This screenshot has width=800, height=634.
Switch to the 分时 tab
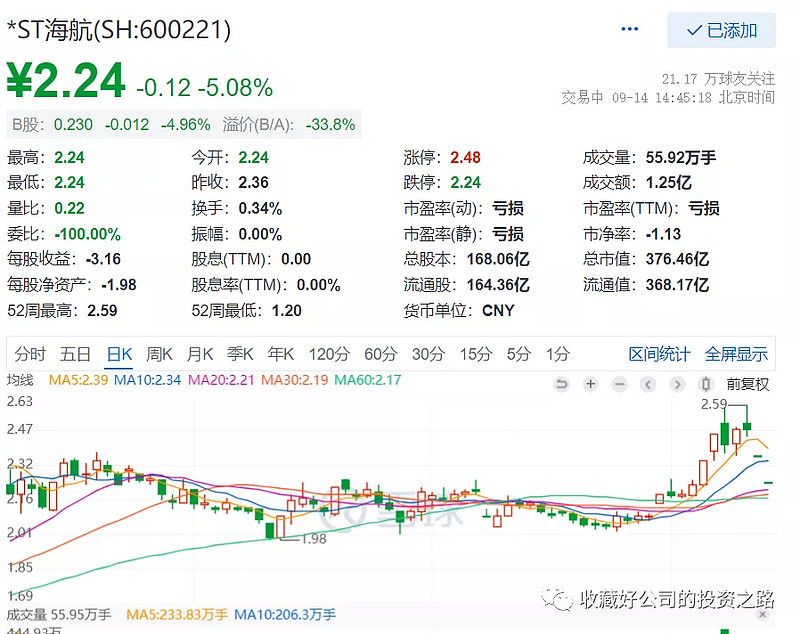pyautogui.click(x=30, y=353)
